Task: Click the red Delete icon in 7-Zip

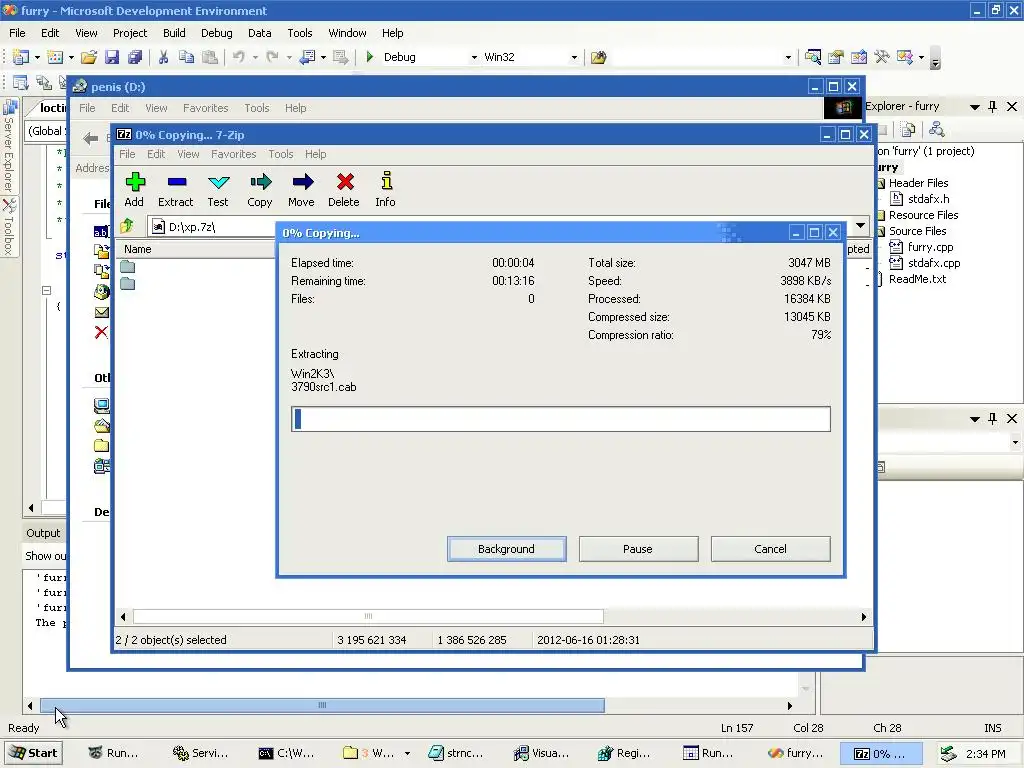Action: pos(344,182)
